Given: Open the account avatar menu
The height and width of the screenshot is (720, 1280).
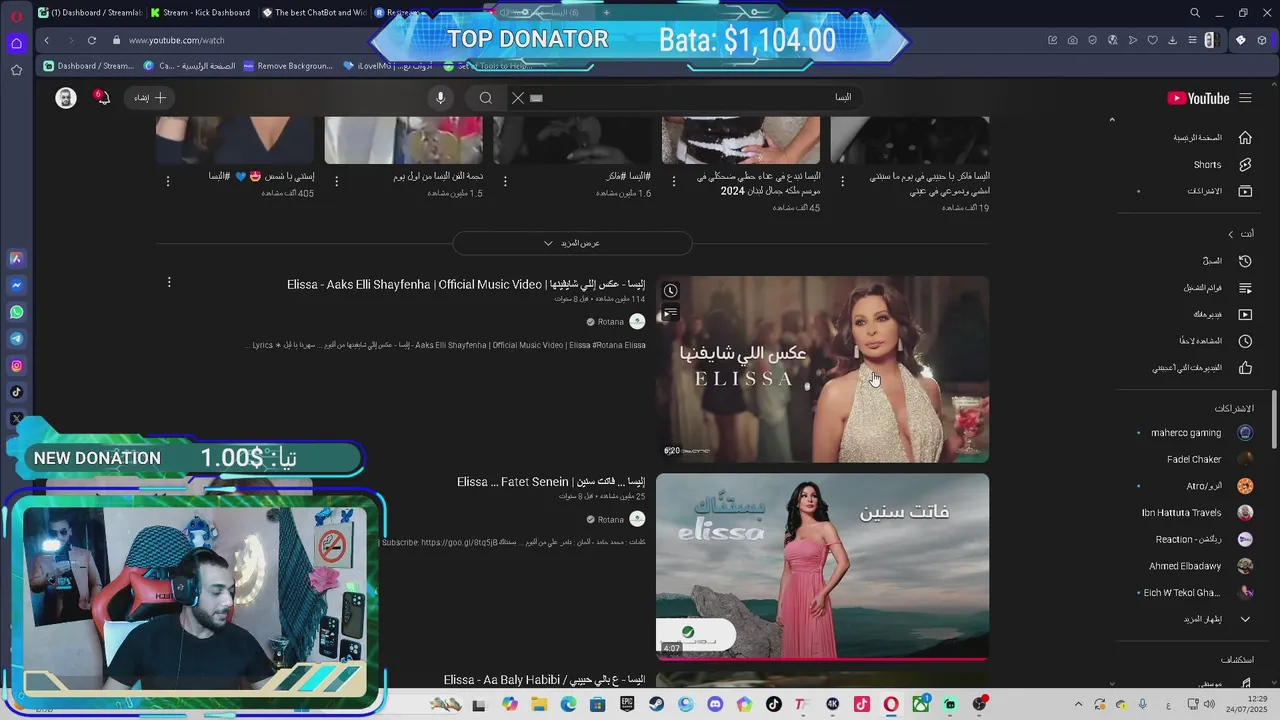Looking at the screenshot, I should (x=66, y=98).
